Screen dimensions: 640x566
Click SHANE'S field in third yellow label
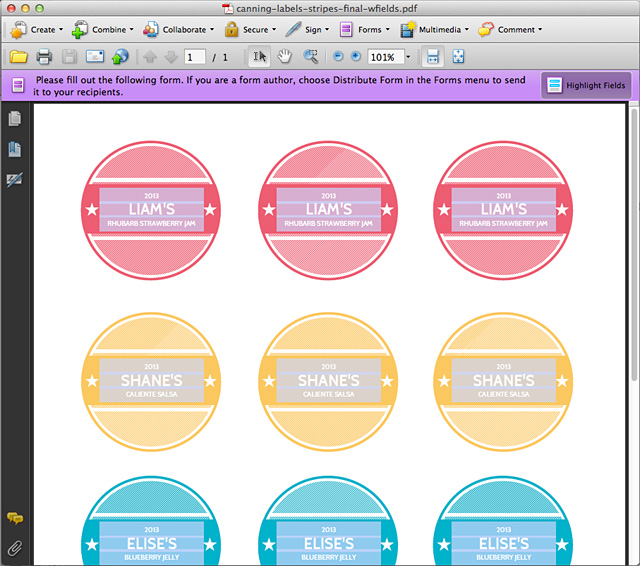pyautogui.click(x=503, y=381)
